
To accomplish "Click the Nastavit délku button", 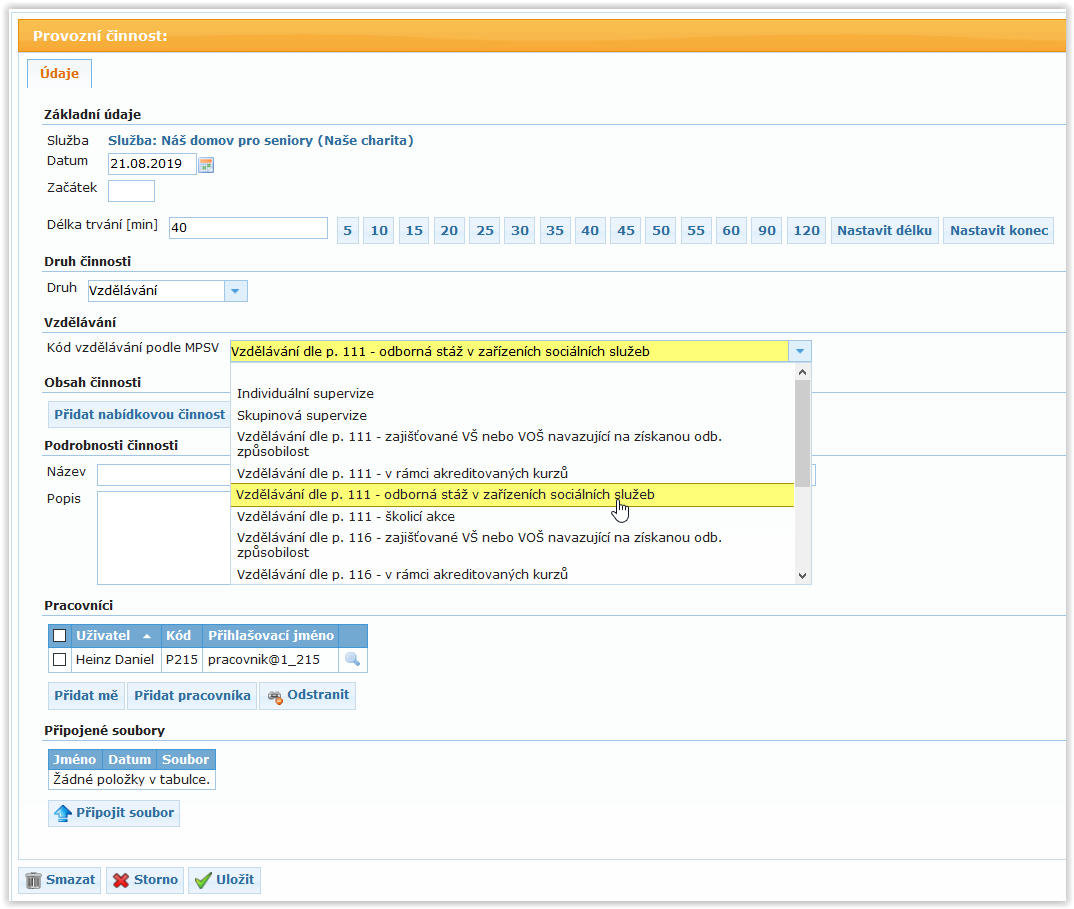I will point(884,231).
